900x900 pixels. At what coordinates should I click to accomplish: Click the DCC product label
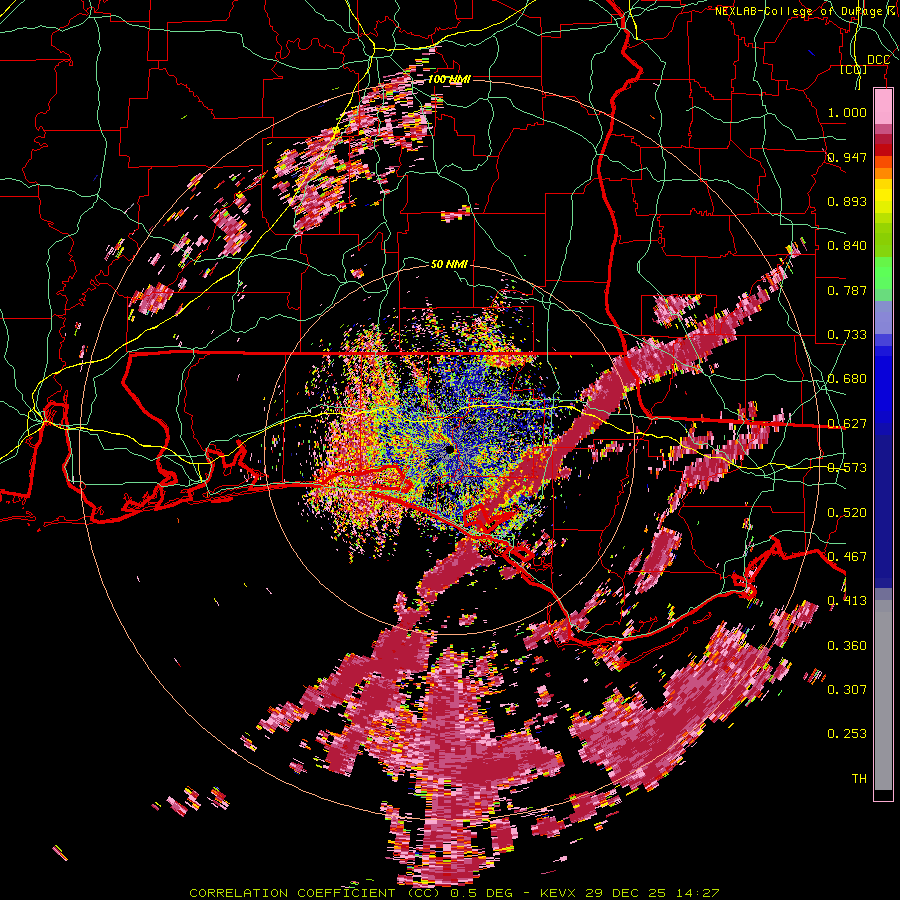(x=878, y=60)
